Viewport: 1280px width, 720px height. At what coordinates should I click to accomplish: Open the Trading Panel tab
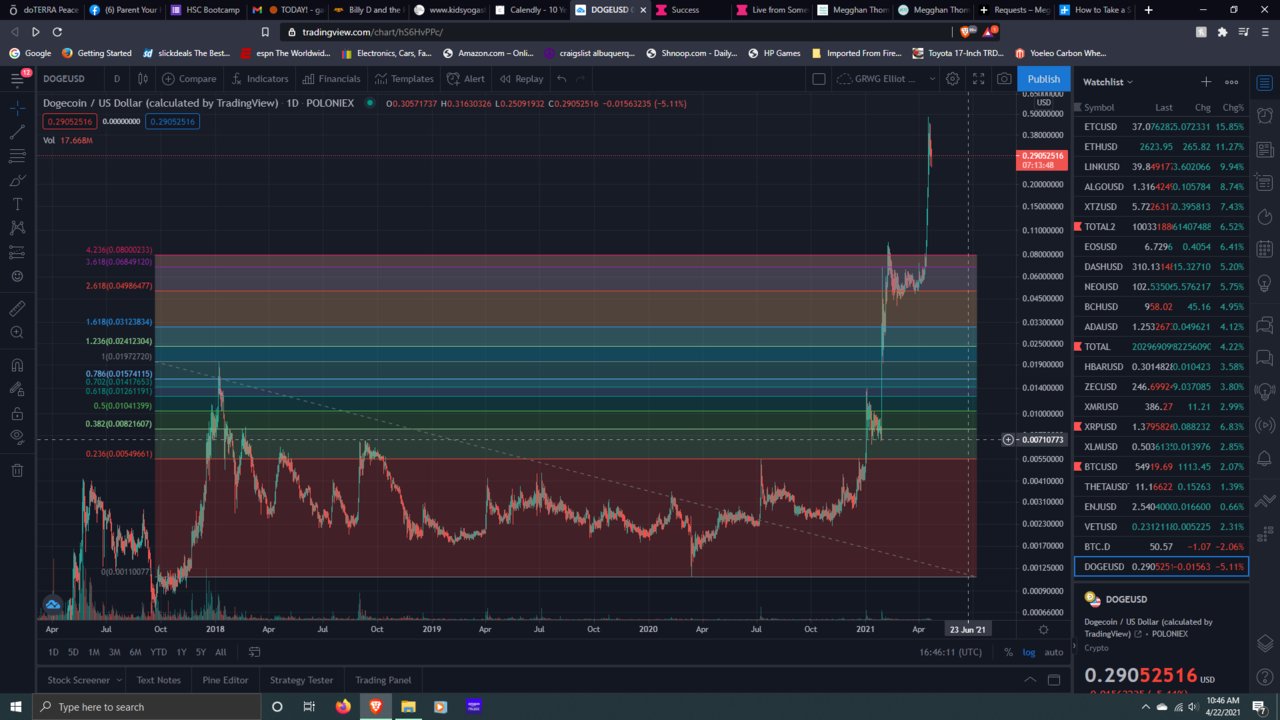point(383,680)
